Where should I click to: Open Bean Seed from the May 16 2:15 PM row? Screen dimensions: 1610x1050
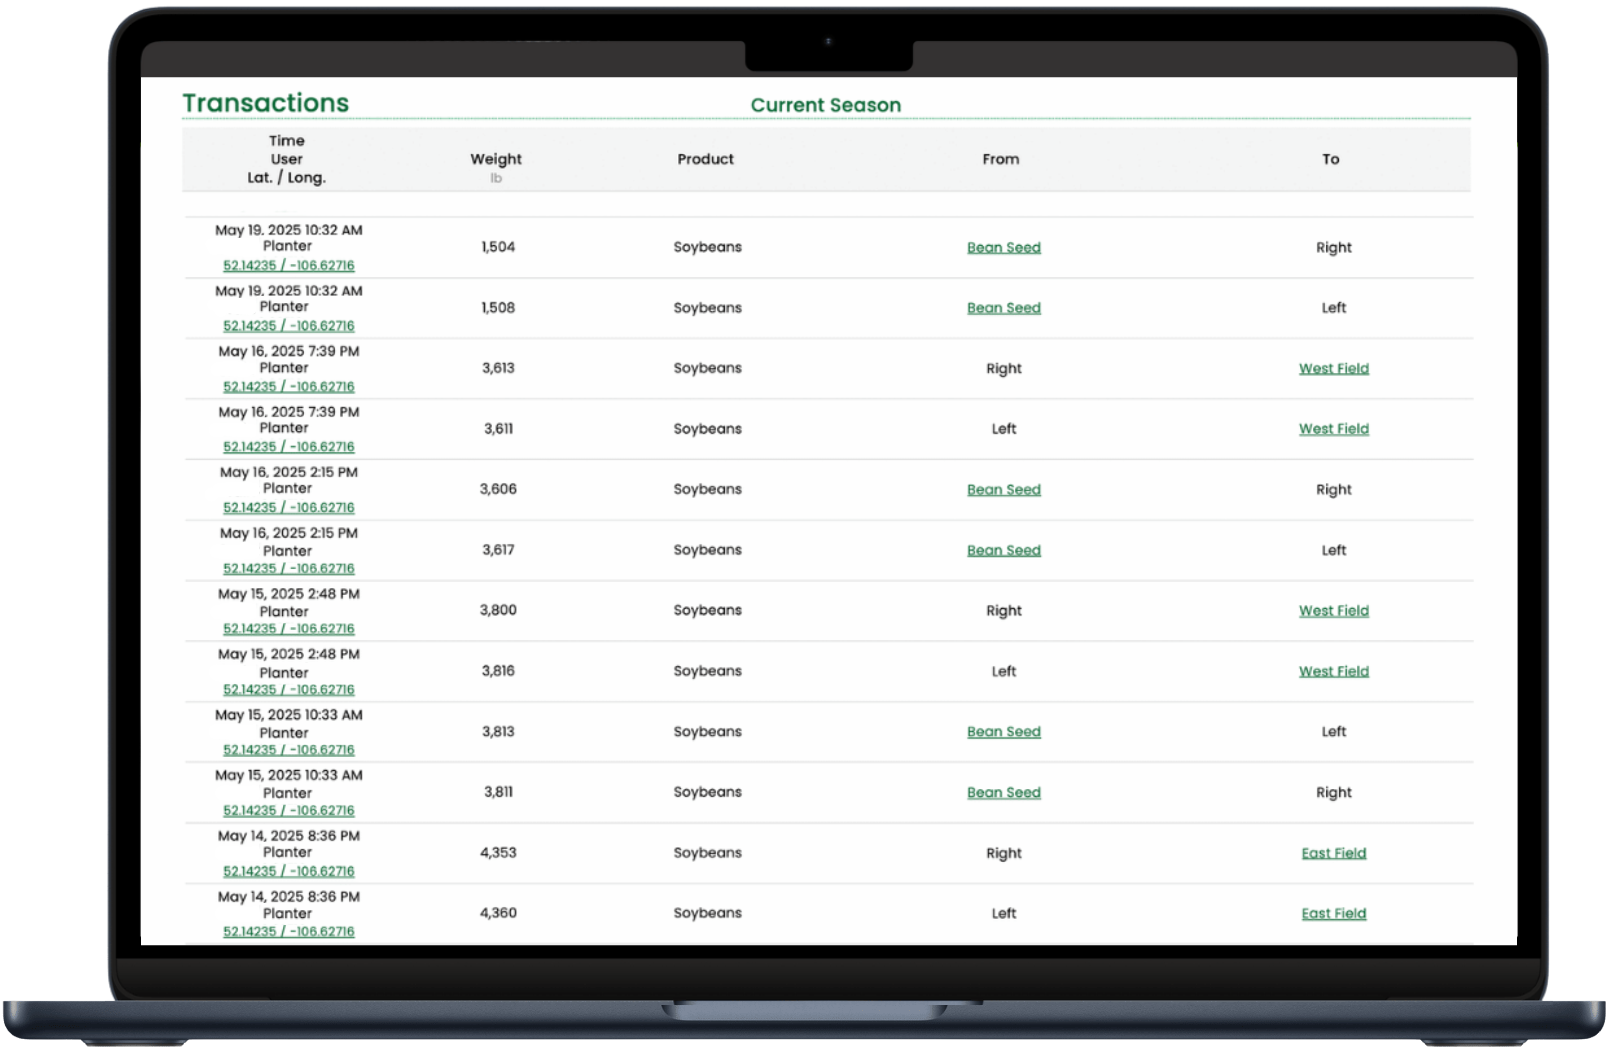[x=1003, y=489]
